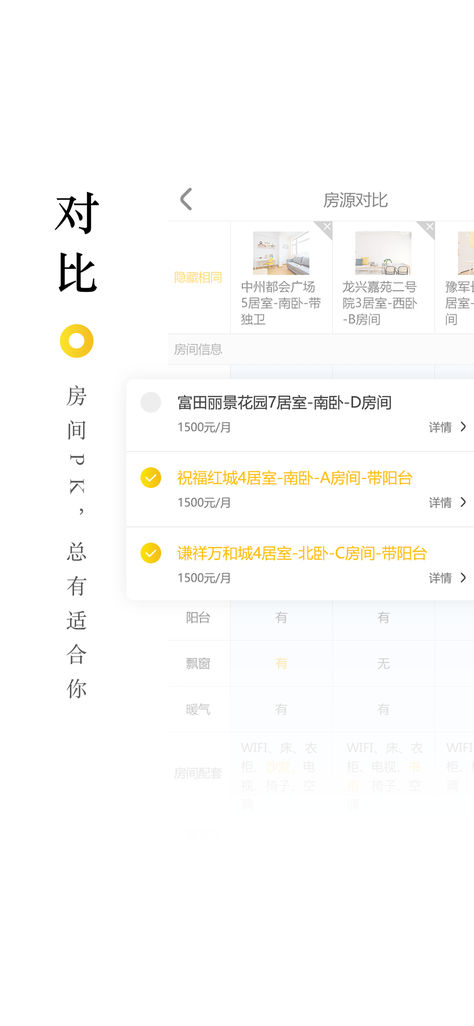474x1026 pixels.
Task: Remove 龙兴嘉苑二号院 listing with its corner X
Action: tap(428, 227)
